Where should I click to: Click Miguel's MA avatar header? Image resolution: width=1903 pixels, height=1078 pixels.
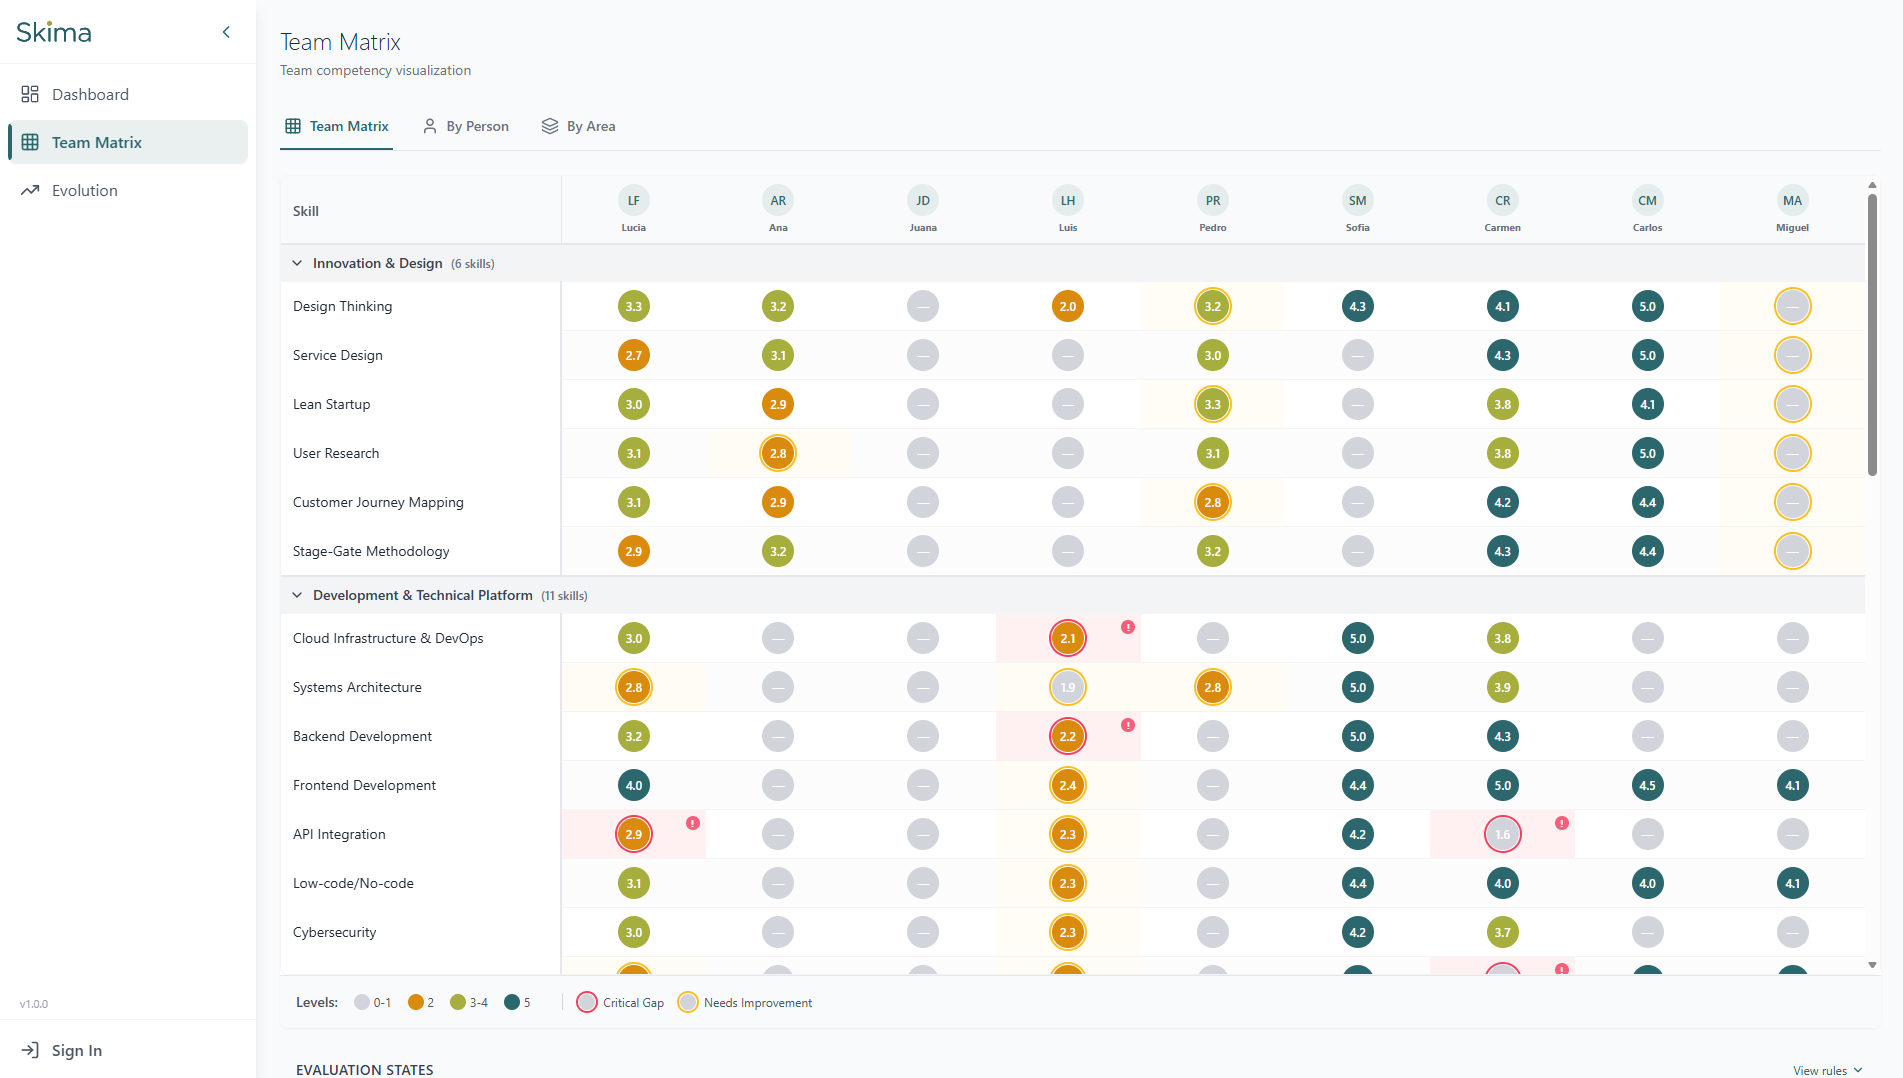coord(1793,201)
